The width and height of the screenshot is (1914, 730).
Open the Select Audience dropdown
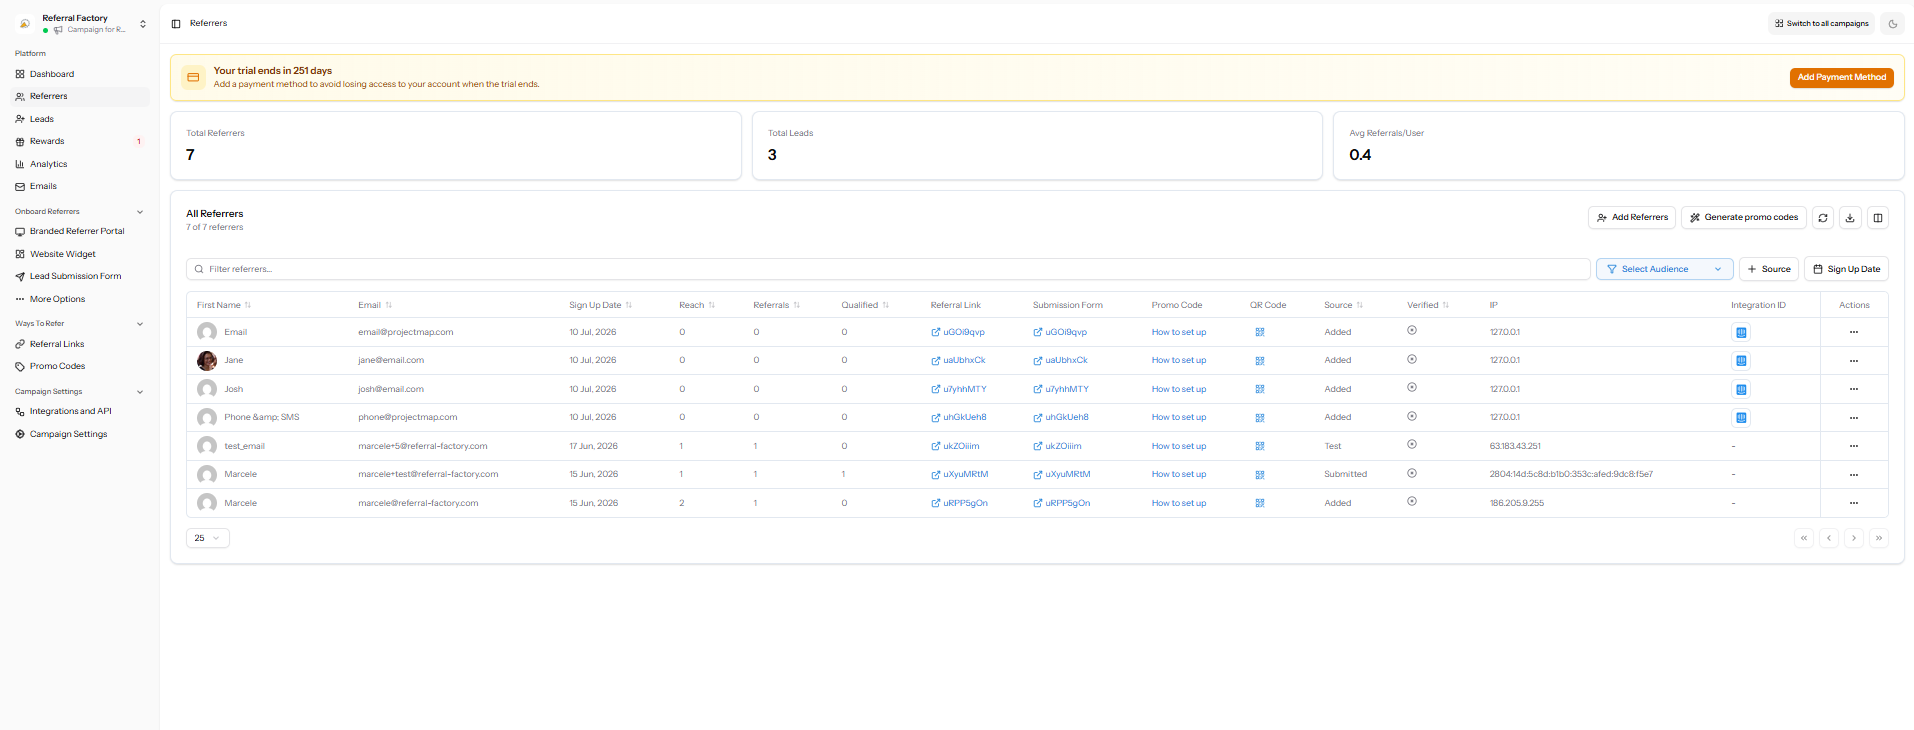(1665, 269)
